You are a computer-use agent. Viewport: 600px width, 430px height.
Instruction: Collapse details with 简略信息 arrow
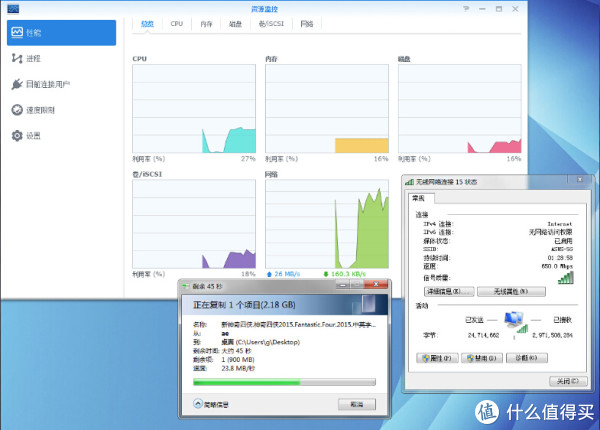click(x=197, y=404)
